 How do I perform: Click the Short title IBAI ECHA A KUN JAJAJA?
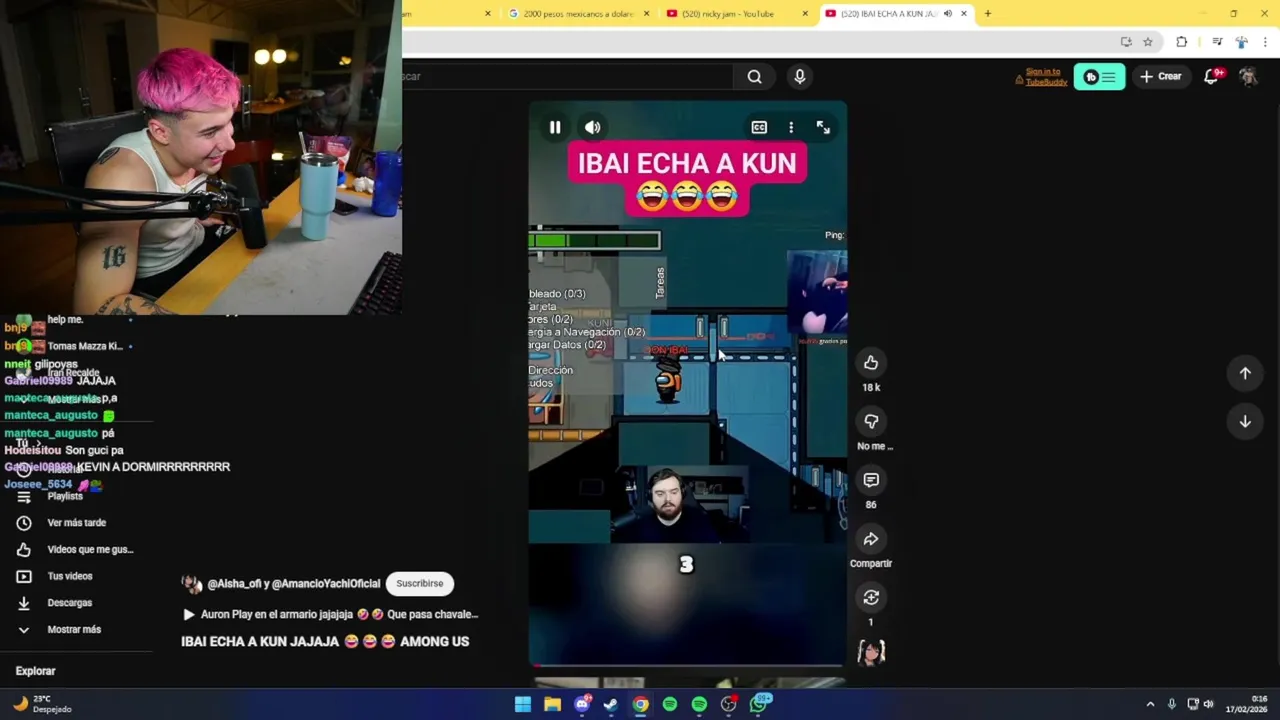point(325,642)
